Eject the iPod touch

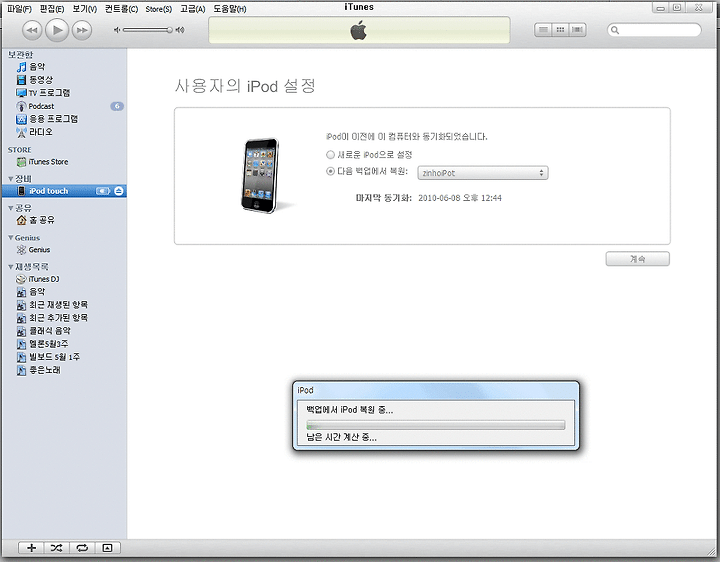[x=119, y=191]
